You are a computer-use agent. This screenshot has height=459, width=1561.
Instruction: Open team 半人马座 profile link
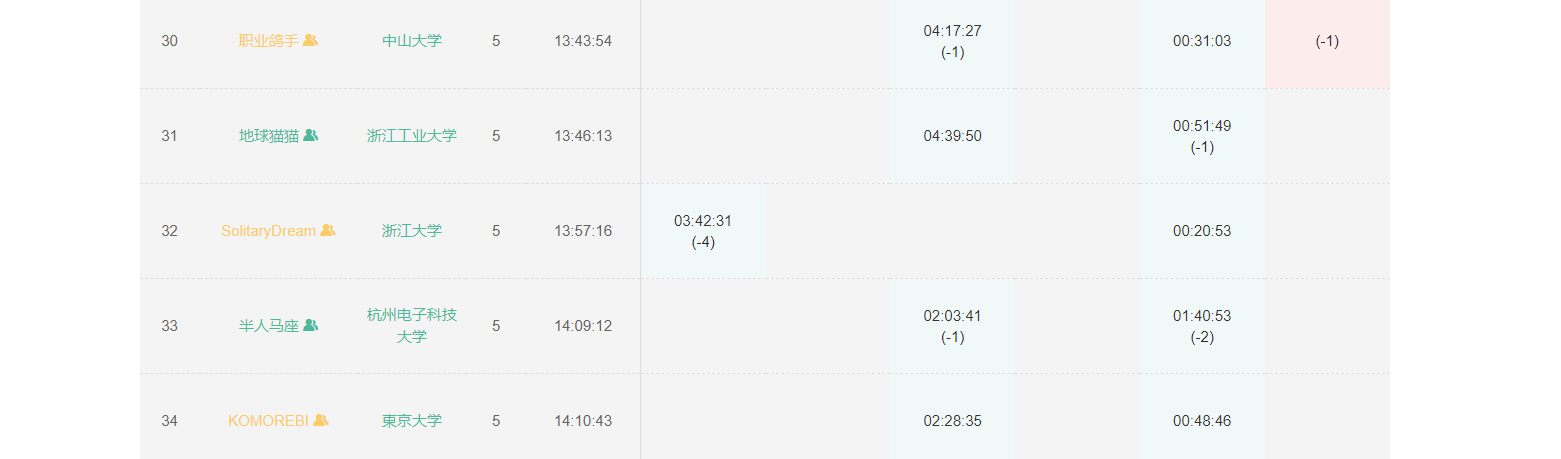pos(268,326)
